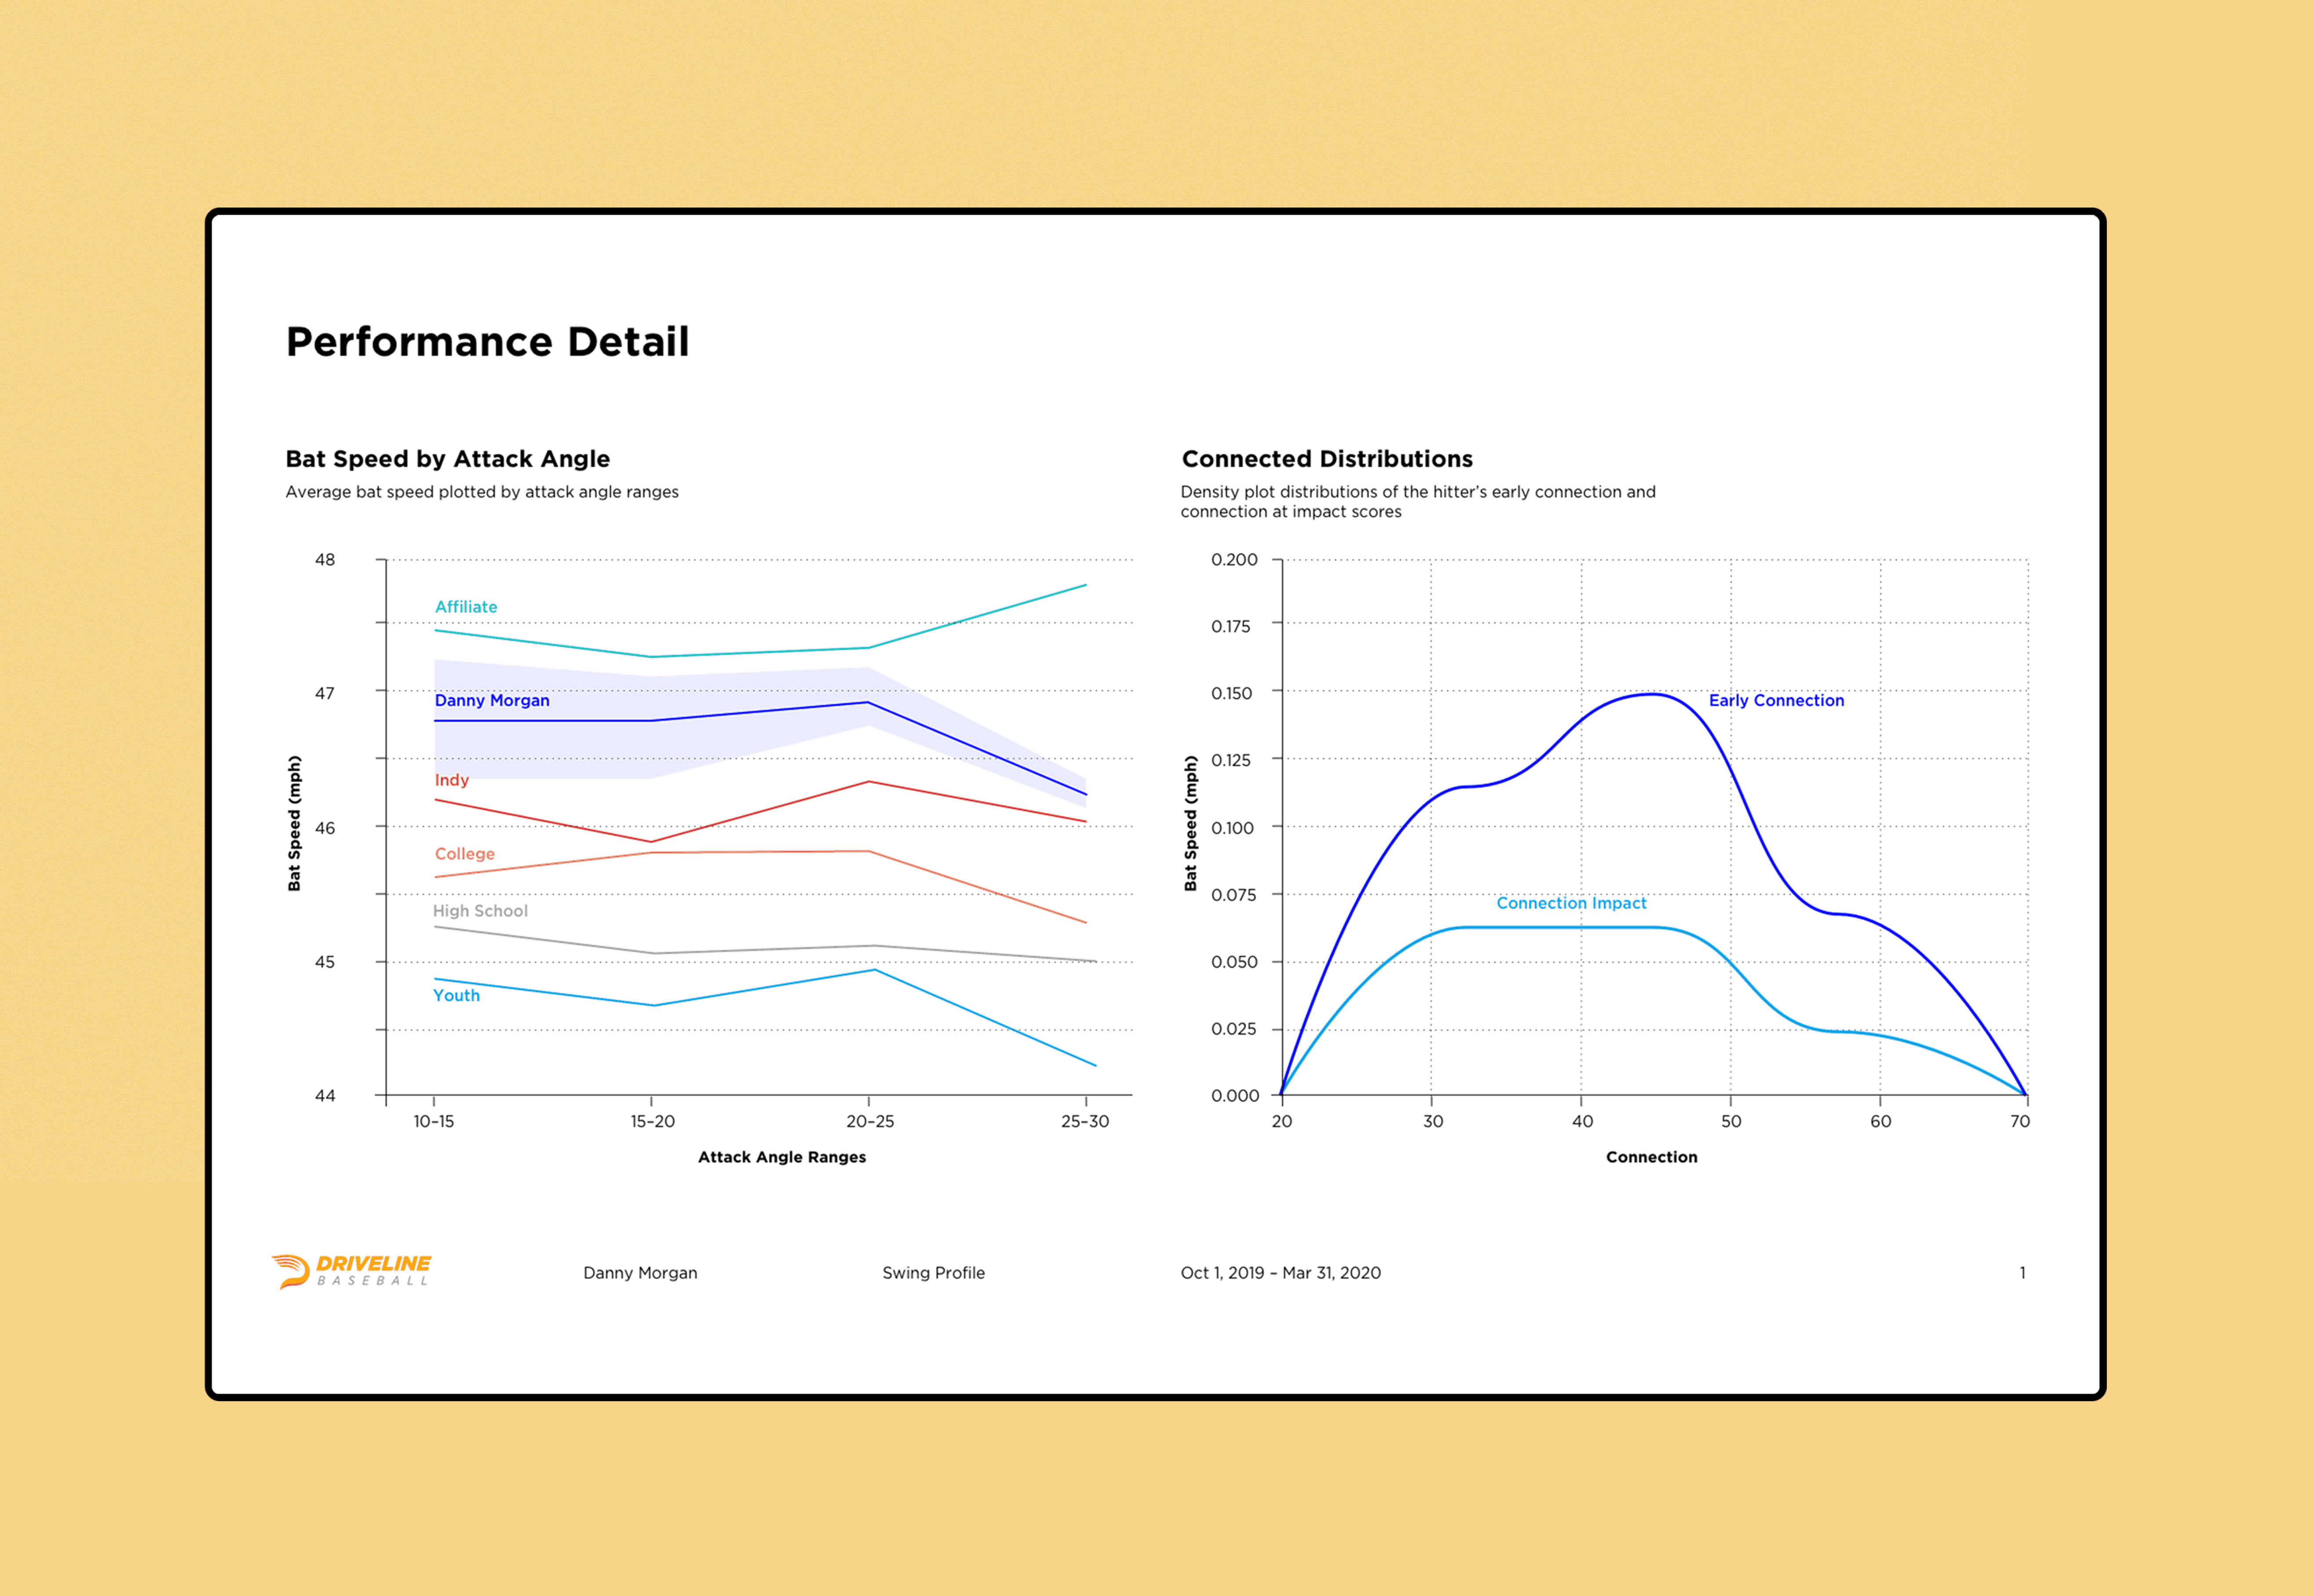Select the High School series label

pyautogui.click(x=480, y=911)
